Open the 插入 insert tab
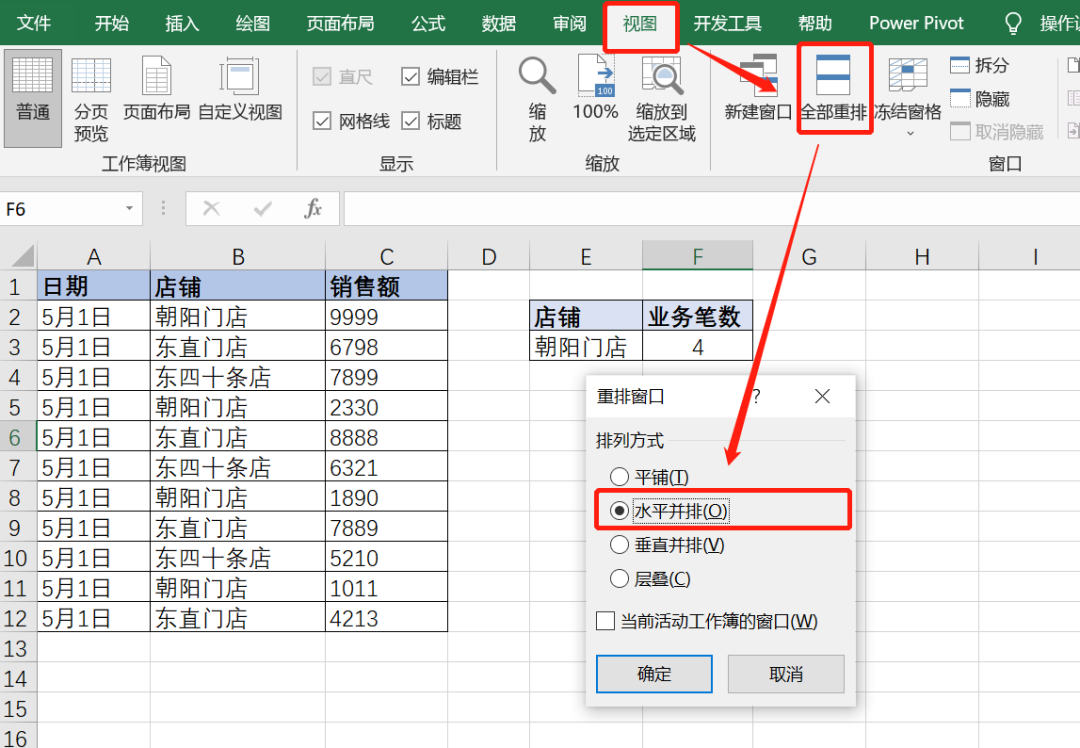Image resolution: width=1080 pixels, height=748 pixels. pyautogui.click(x=182, y=23)
